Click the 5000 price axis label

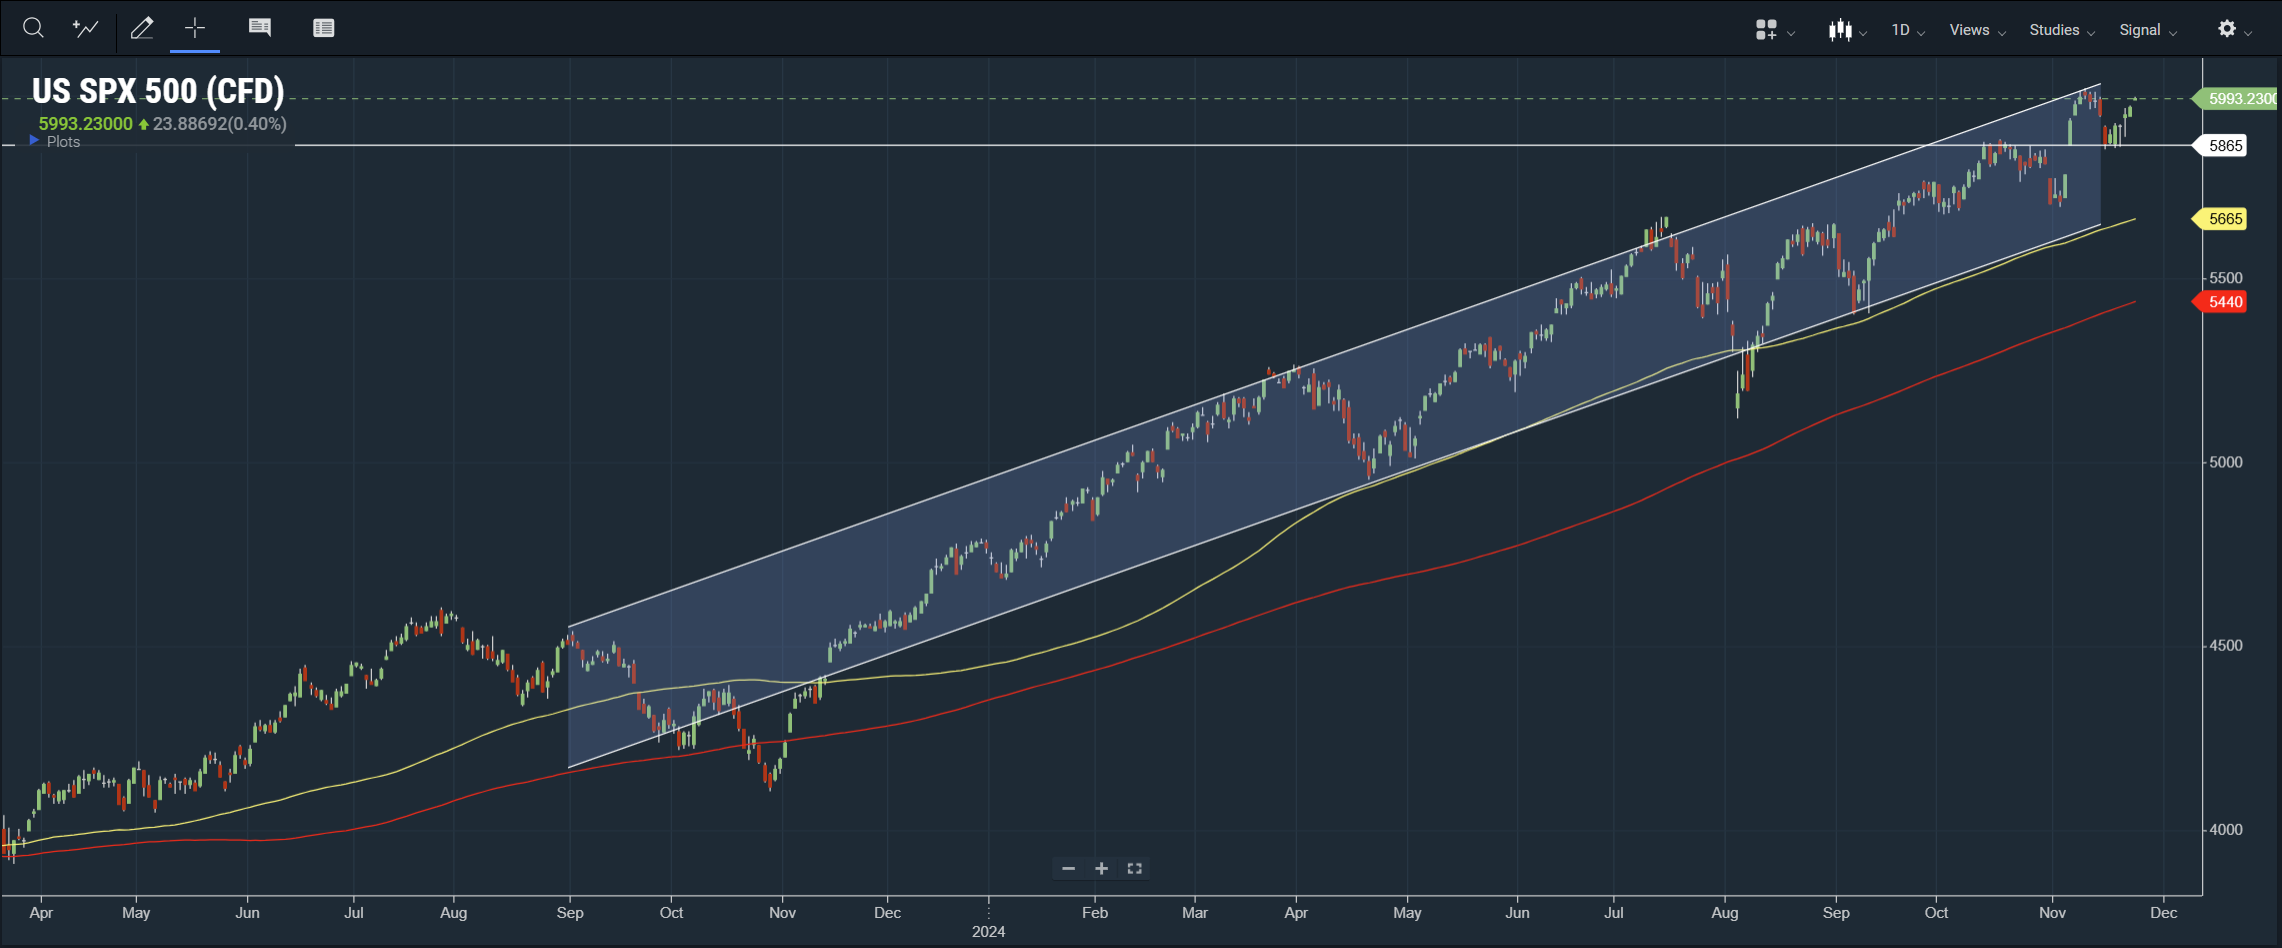pos(2226,462)
